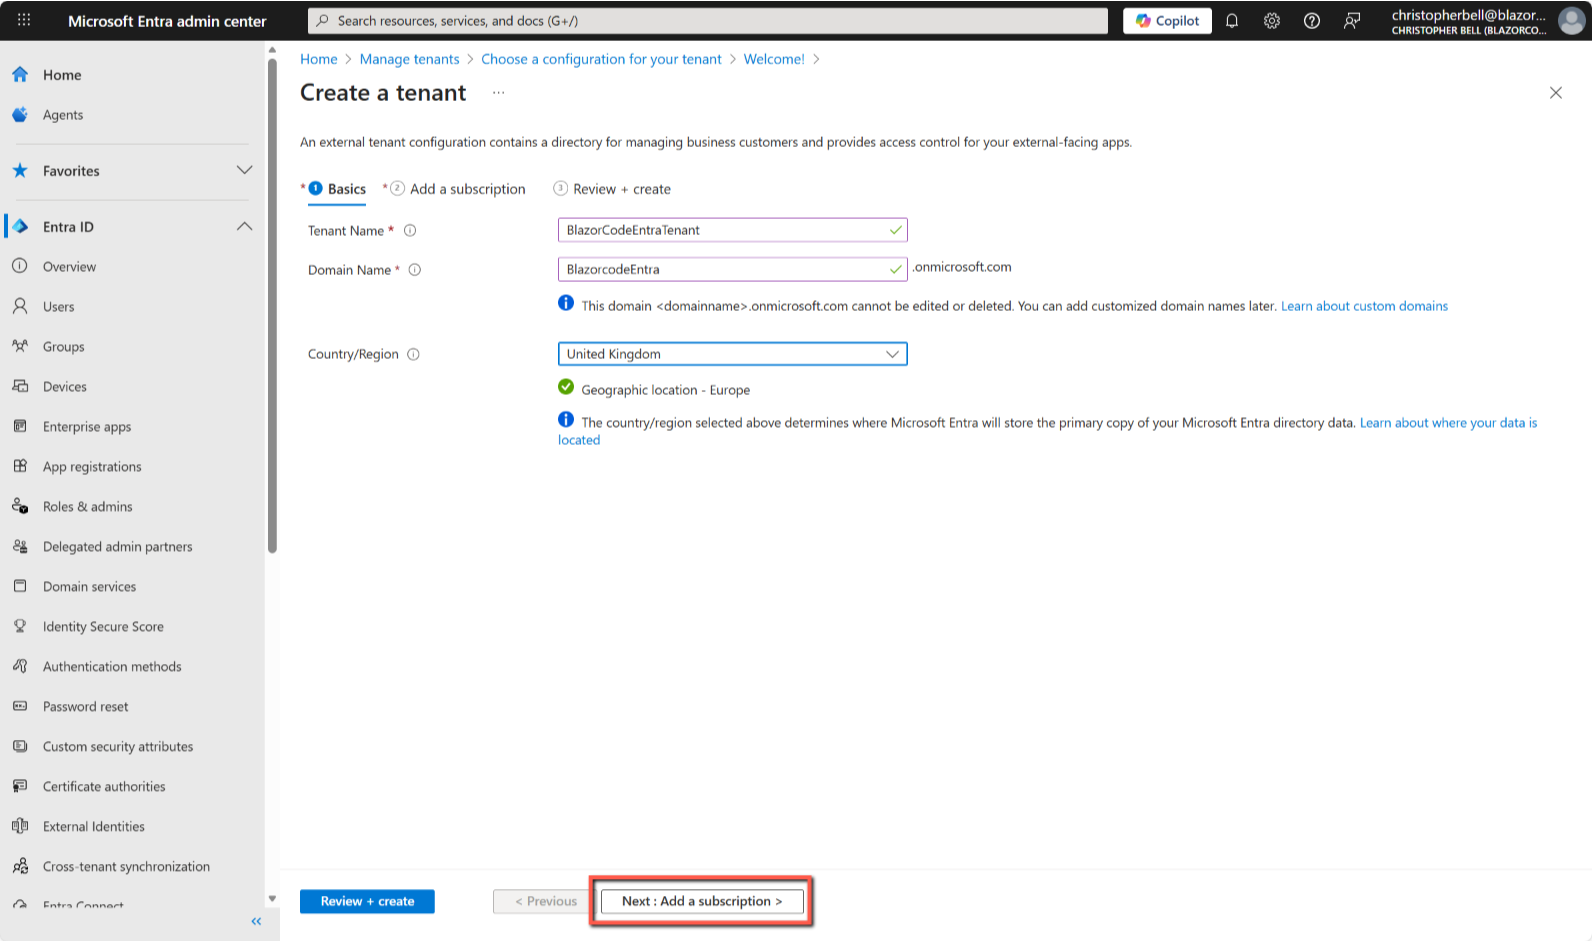
Task: Switch to Add a subscription tab
Action: [x=466, y=189]
